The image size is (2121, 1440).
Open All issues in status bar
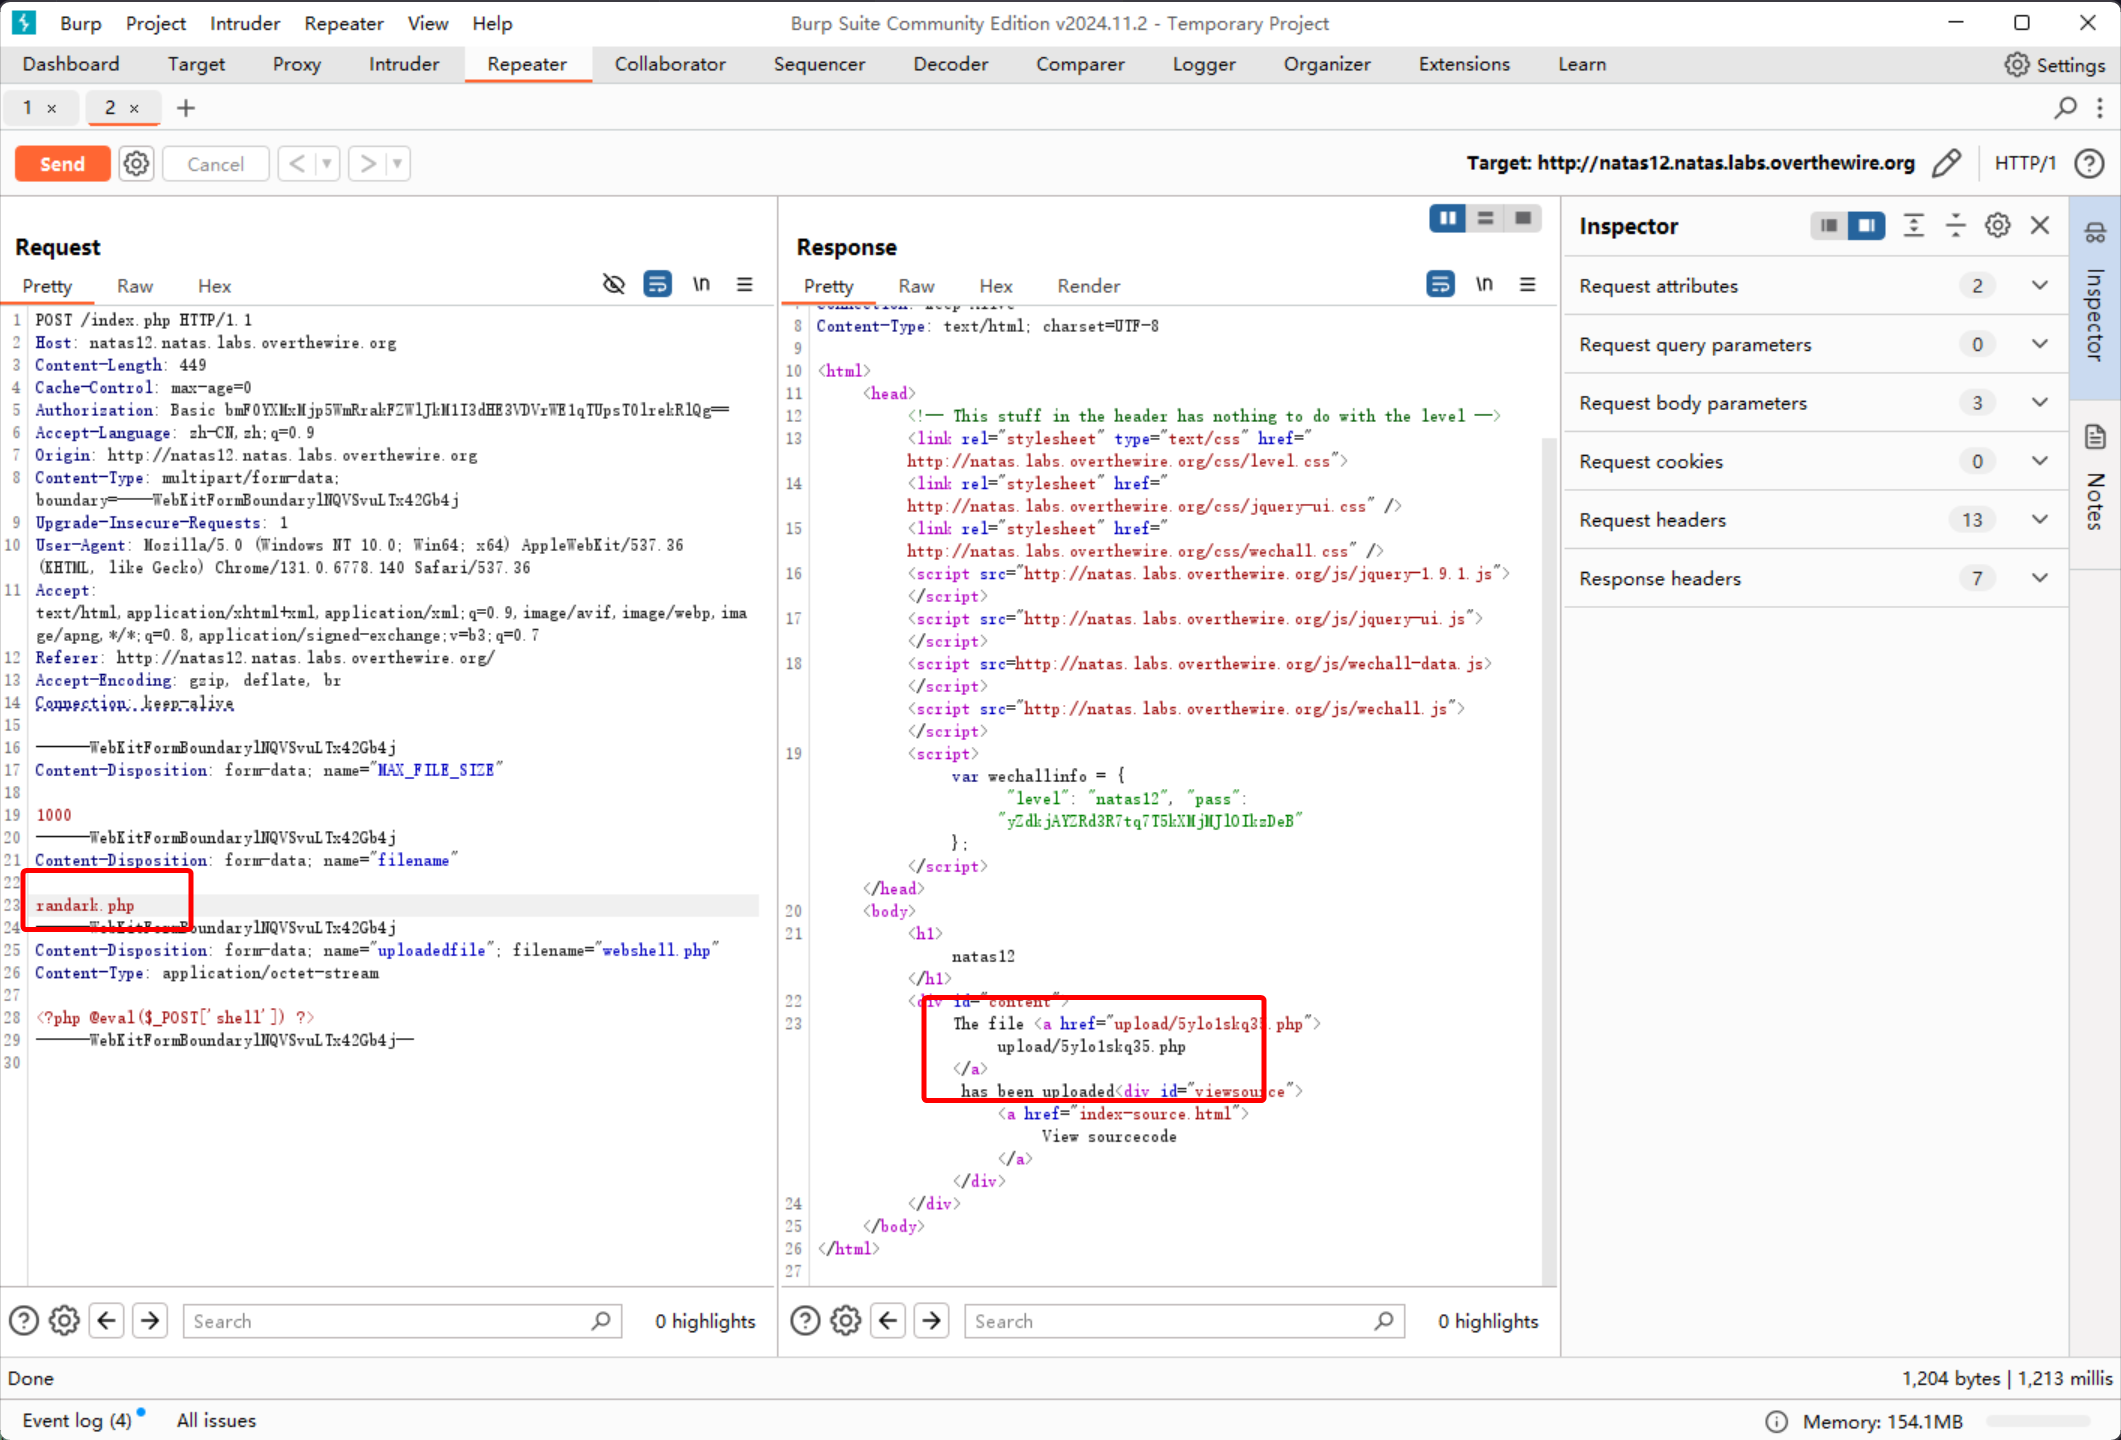[216, 1421]
